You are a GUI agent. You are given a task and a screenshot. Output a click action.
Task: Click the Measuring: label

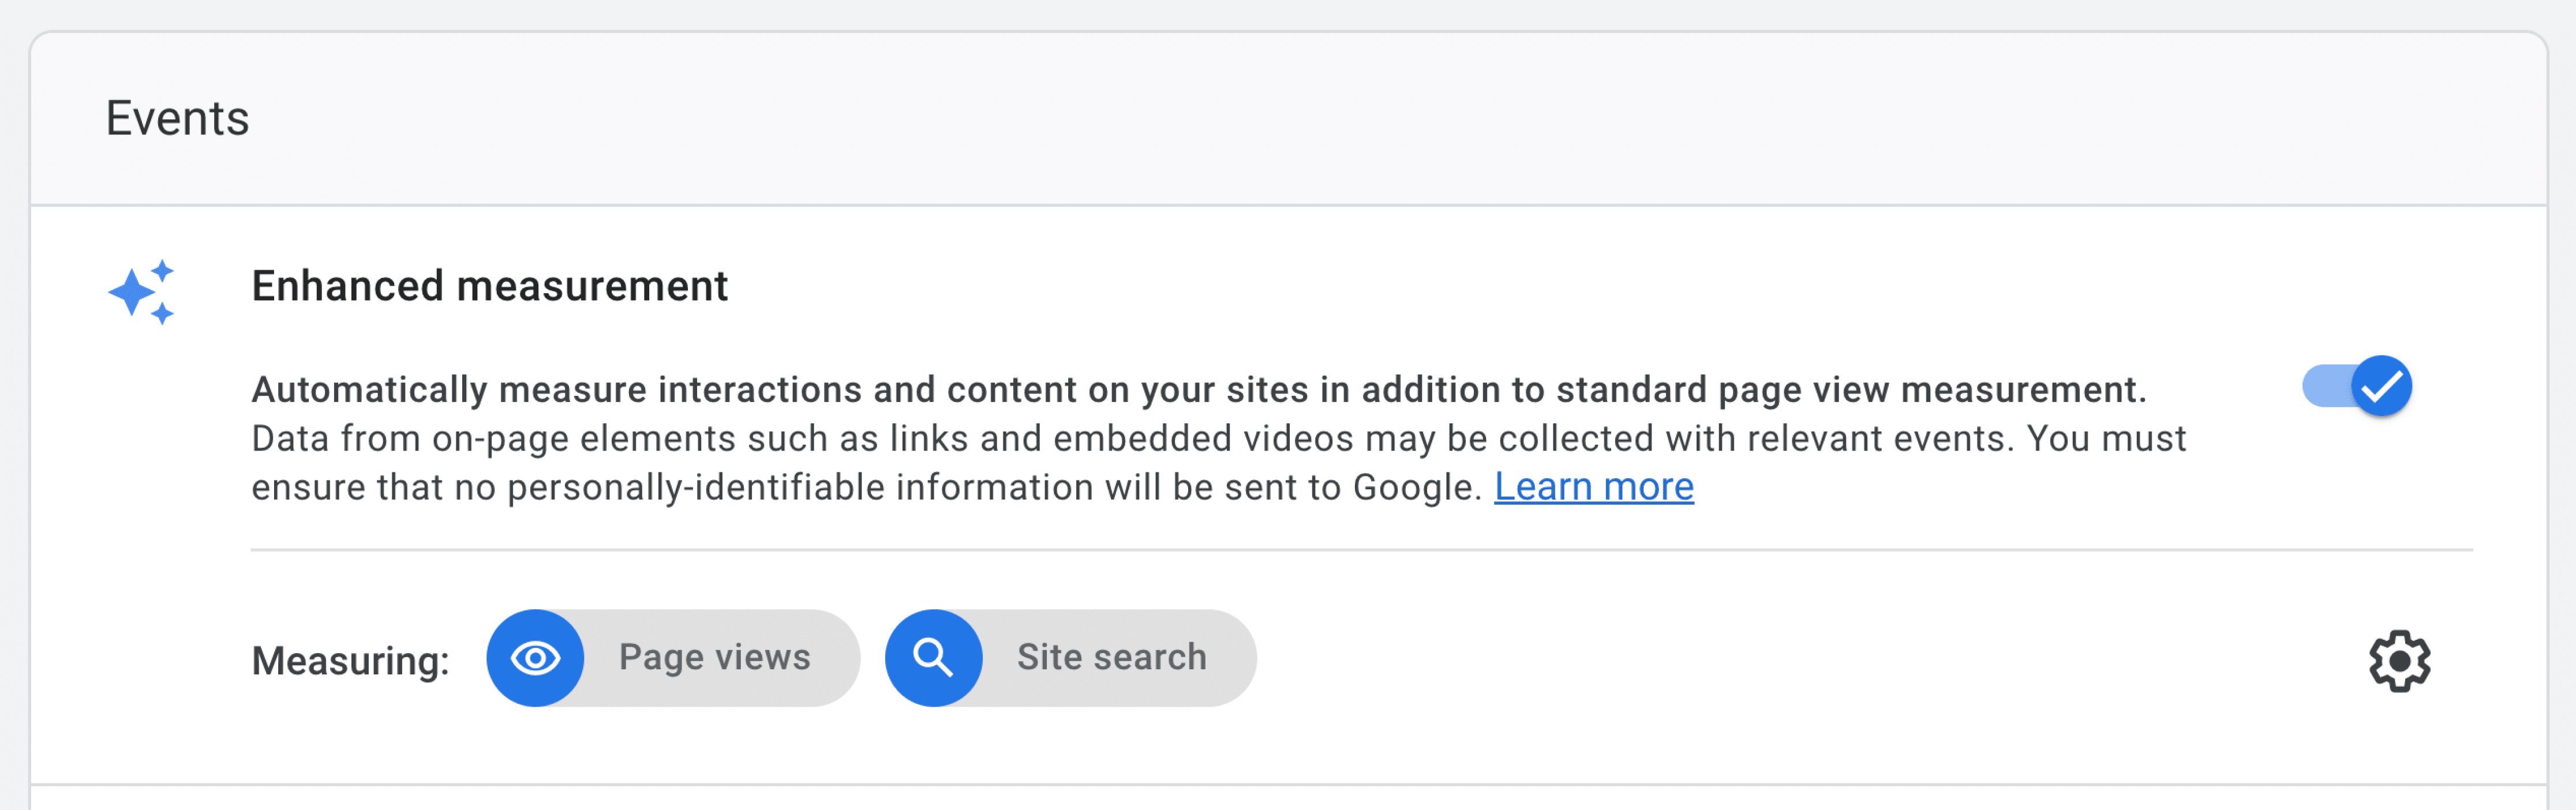point(350,661)
